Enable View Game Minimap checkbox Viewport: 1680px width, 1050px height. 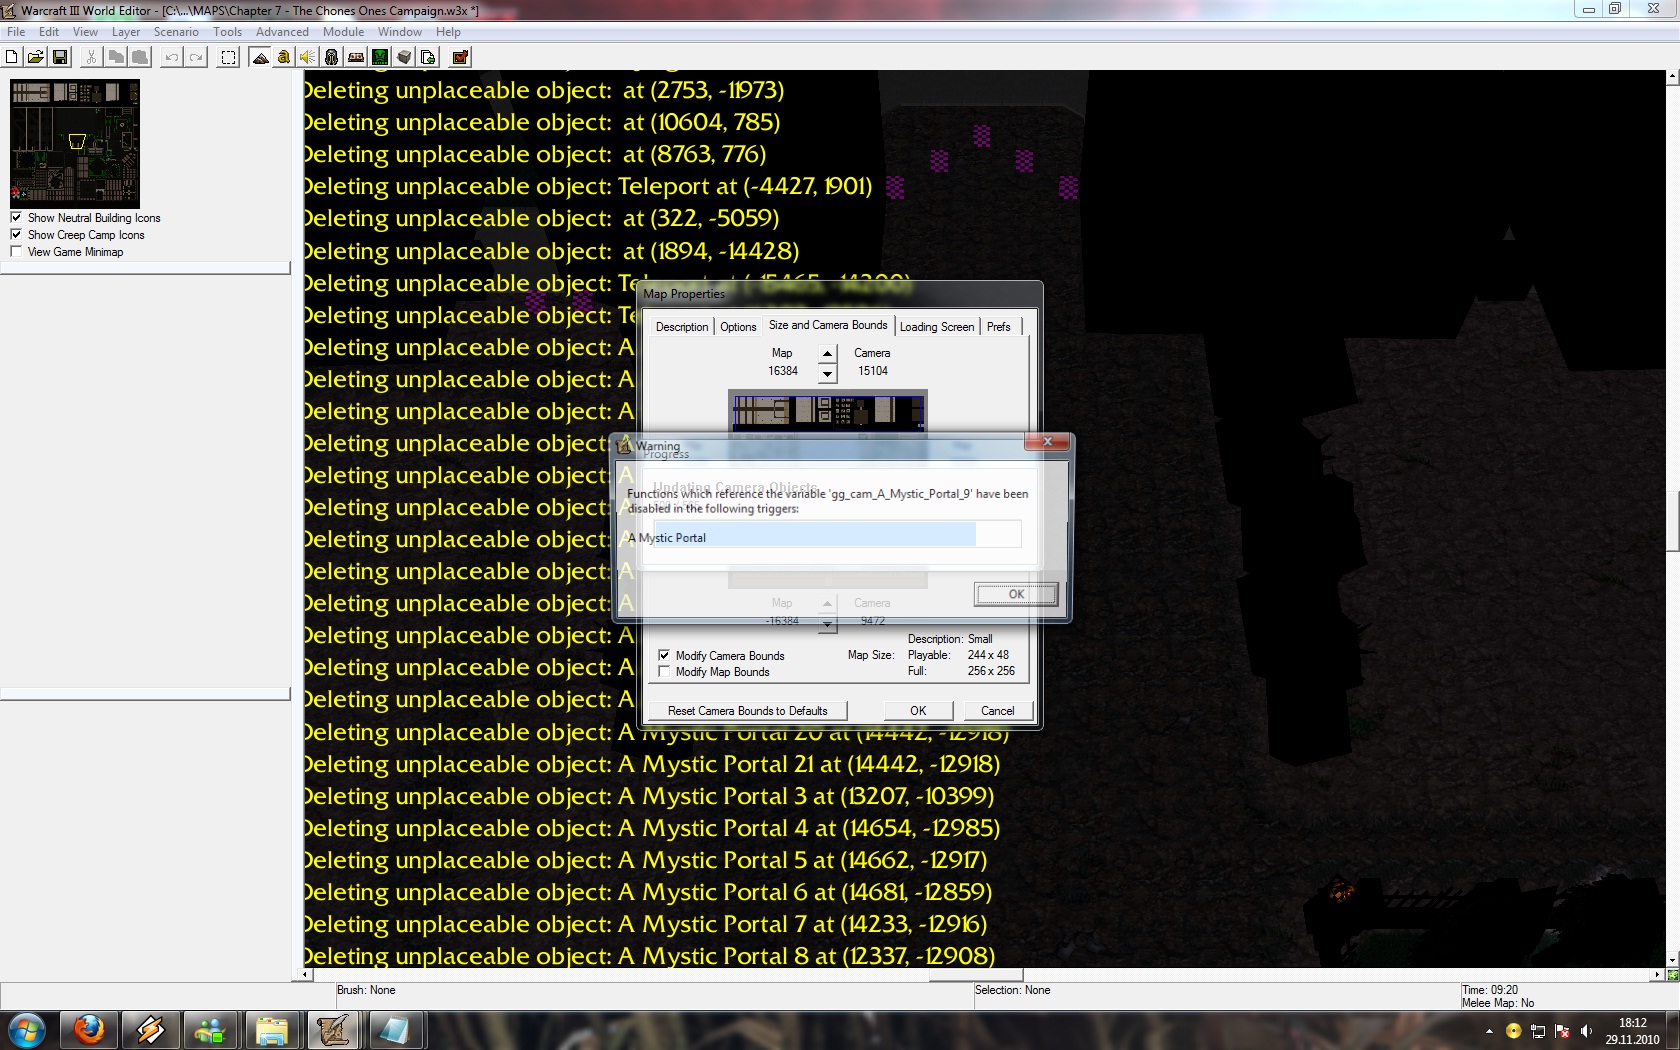point(16,251)
